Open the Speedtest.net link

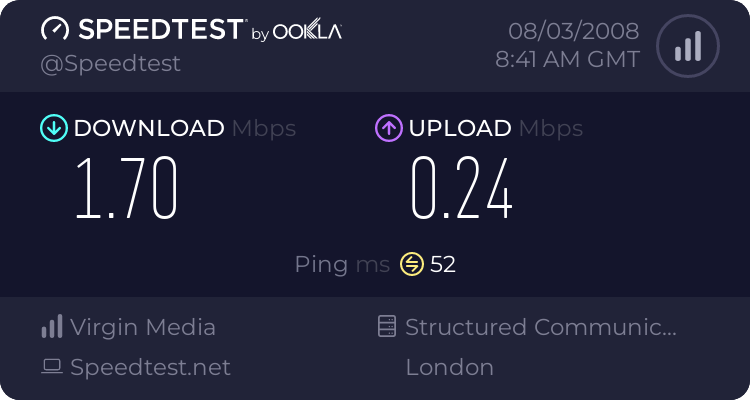150,367
